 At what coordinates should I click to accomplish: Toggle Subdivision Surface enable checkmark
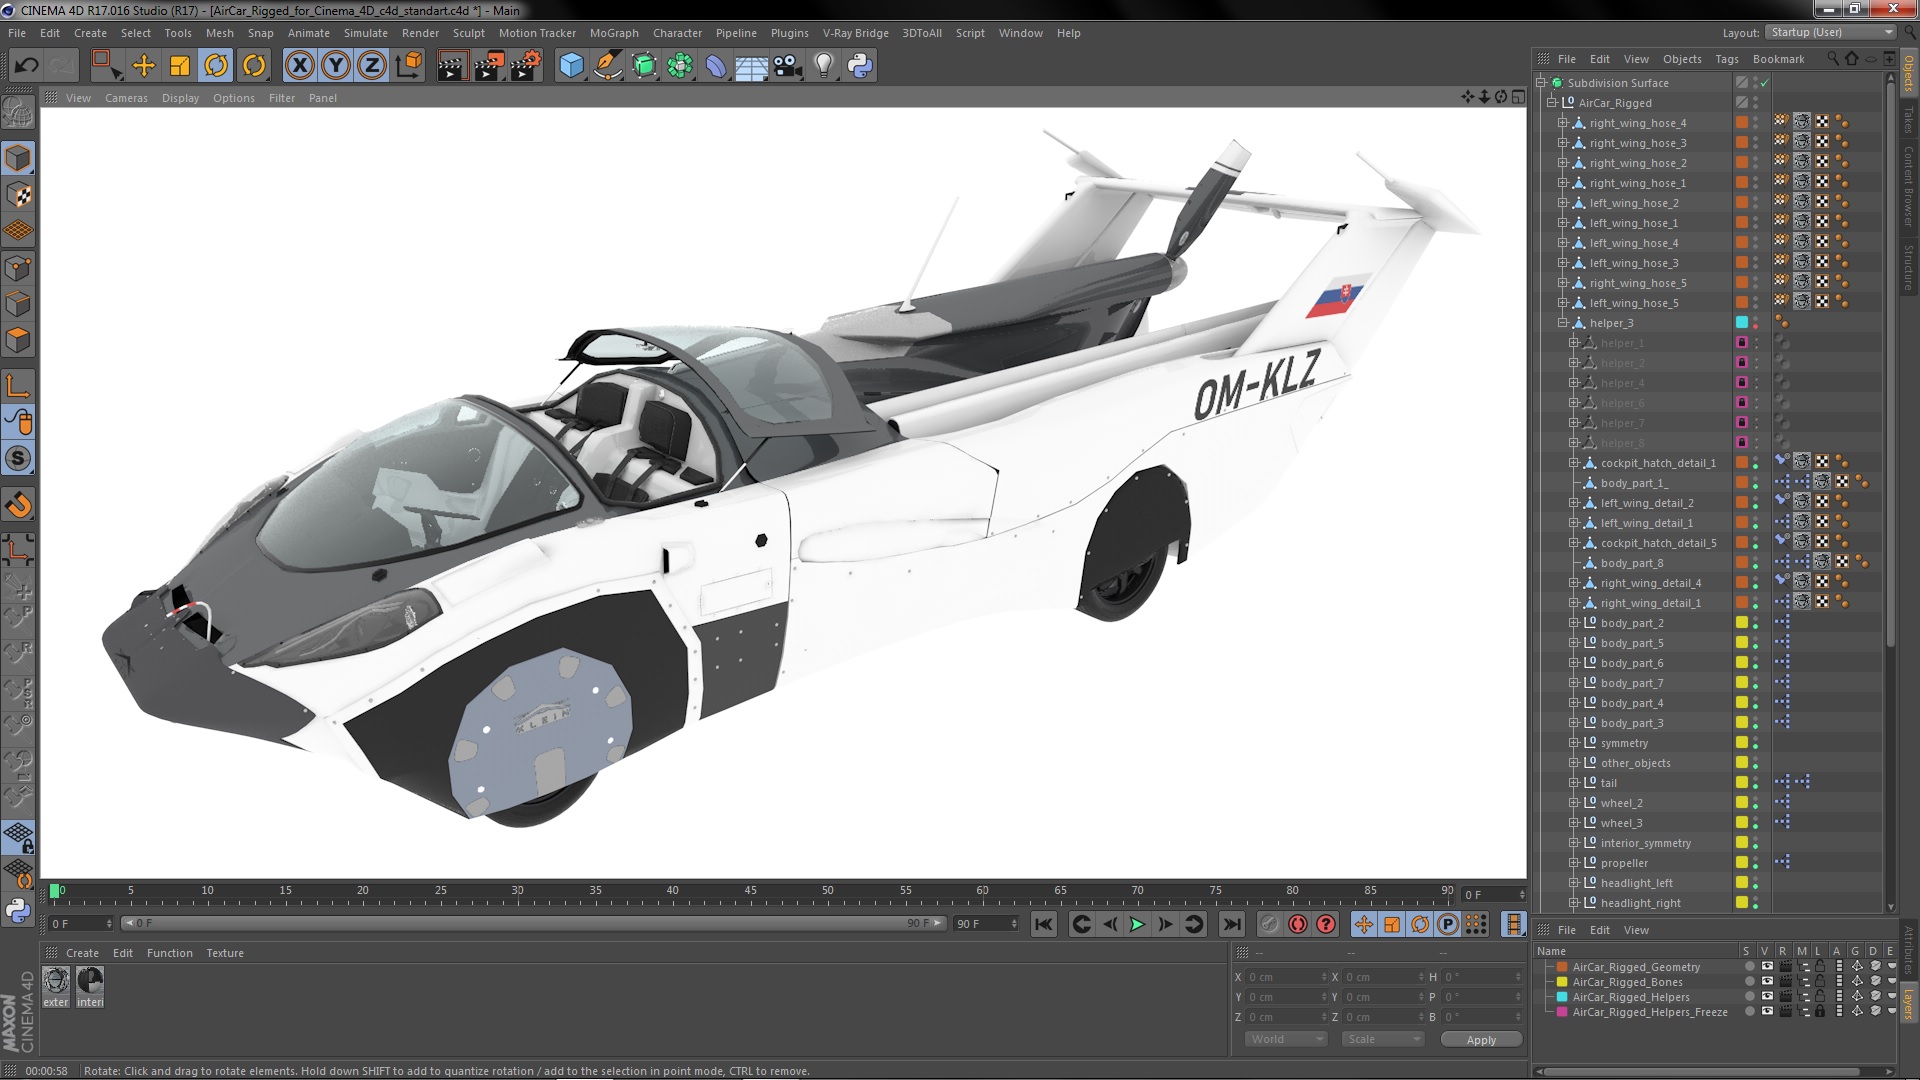click(x=1765, y=83)
